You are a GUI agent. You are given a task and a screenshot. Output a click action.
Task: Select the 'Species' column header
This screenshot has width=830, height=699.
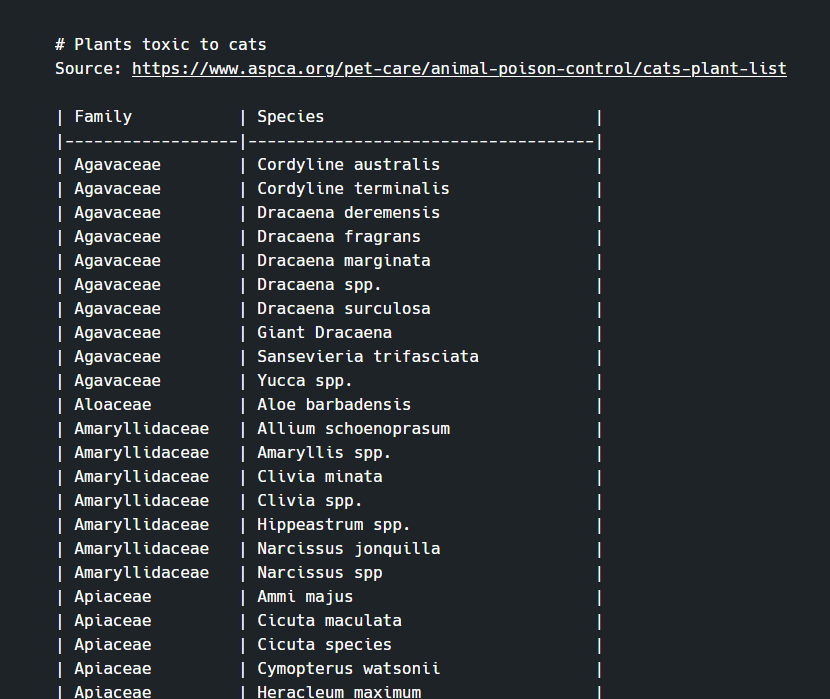(290, 116)
